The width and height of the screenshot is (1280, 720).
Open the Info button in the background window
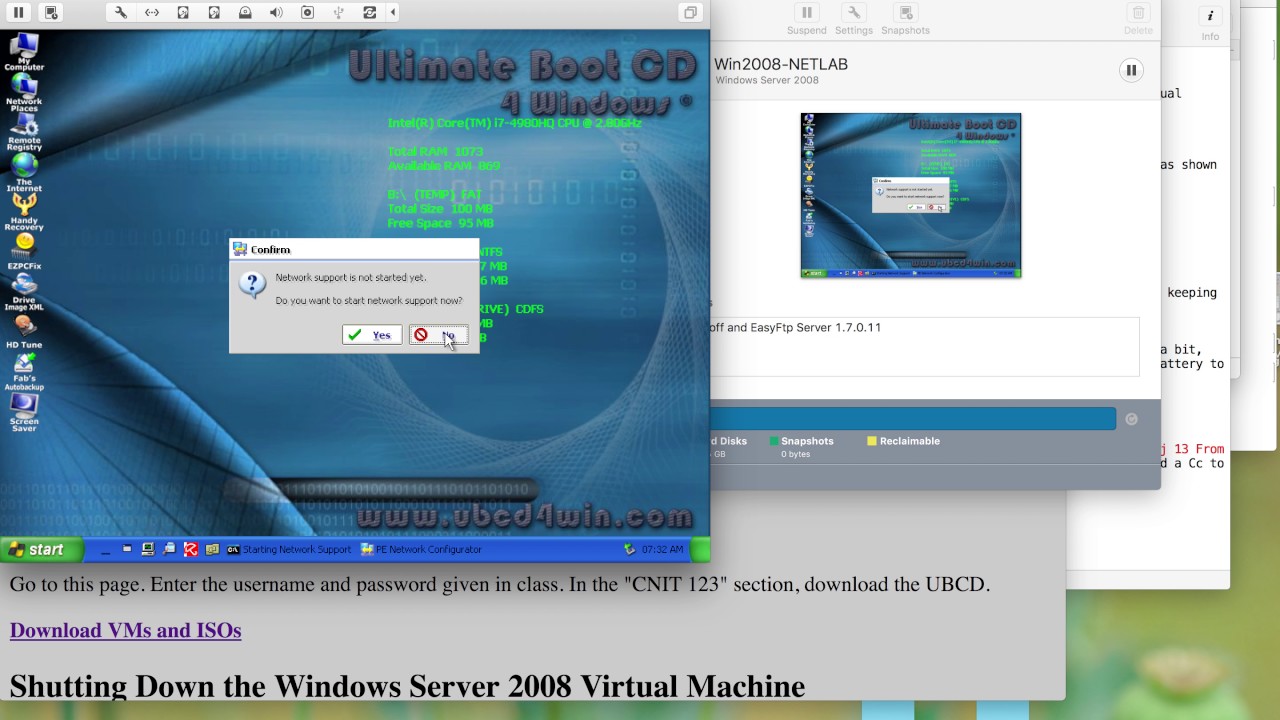(x=1210, y=23)
